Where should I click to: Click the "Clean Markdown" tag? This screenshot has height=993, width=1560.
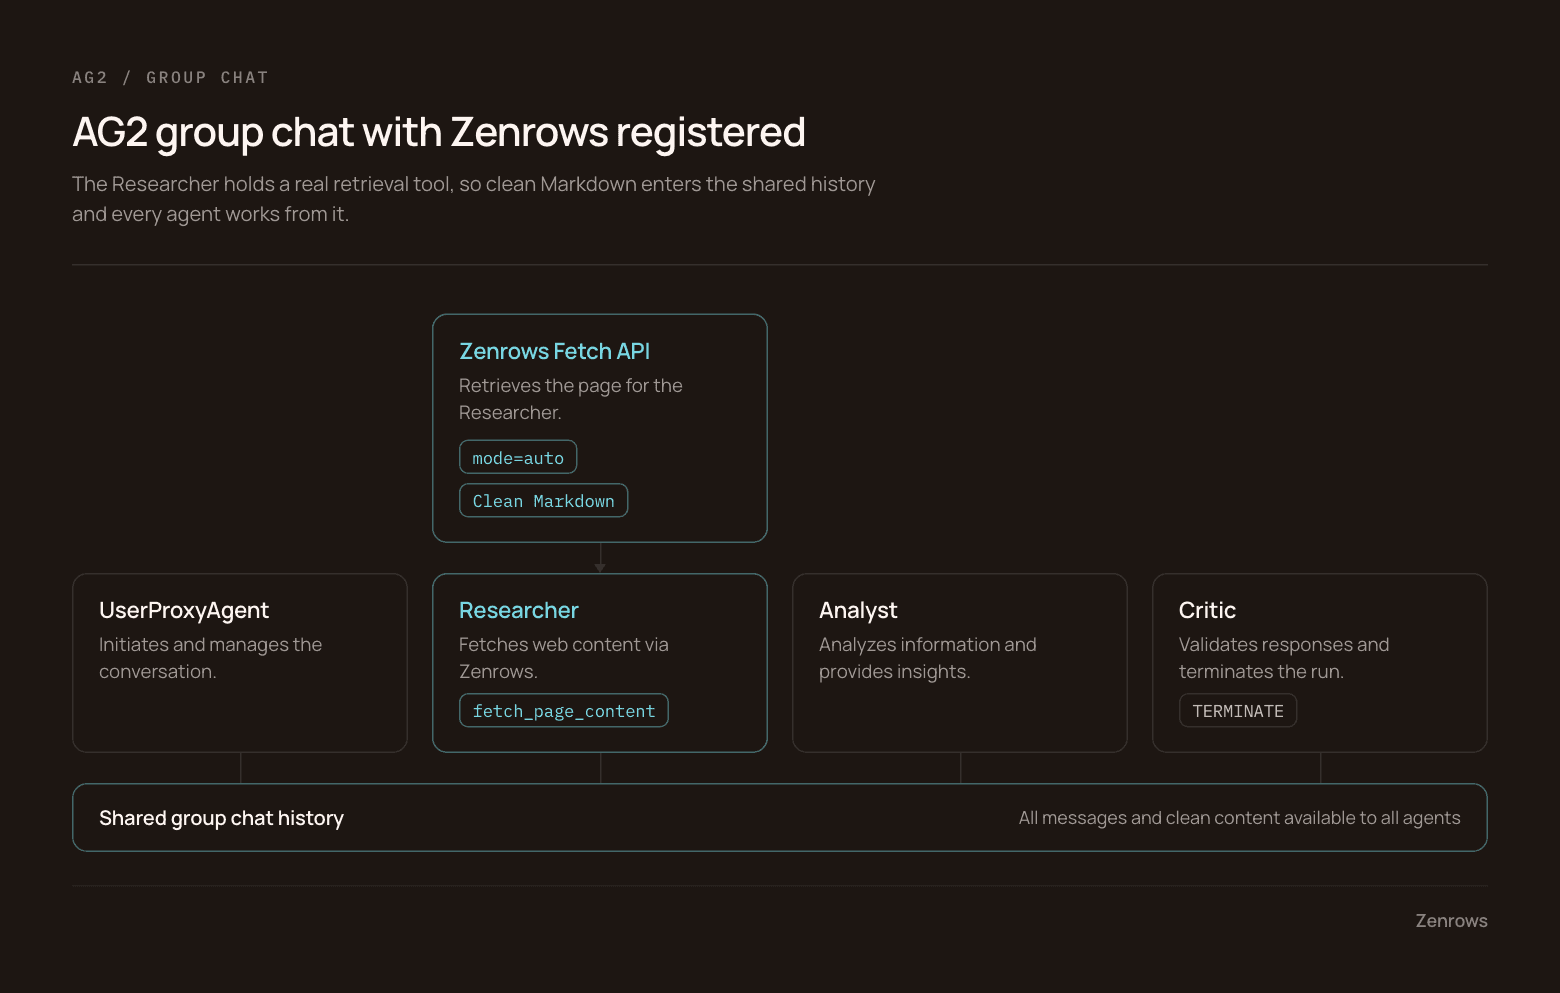(543, 501)
